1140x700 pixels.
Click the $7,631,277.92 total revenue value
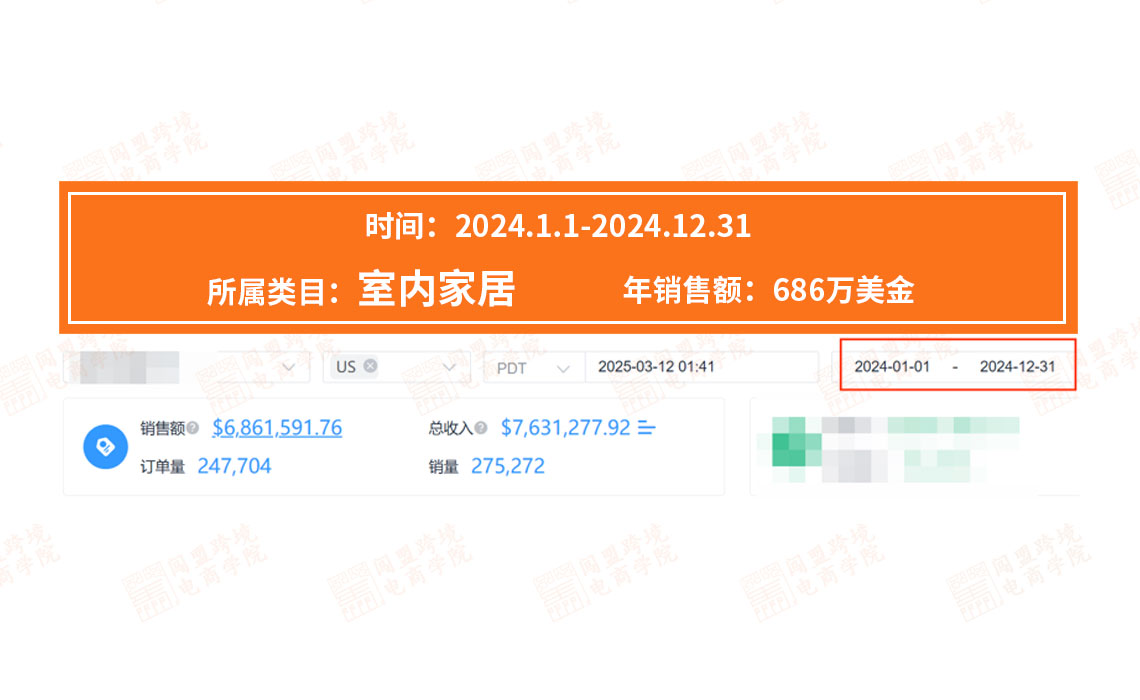pos(565,428)
